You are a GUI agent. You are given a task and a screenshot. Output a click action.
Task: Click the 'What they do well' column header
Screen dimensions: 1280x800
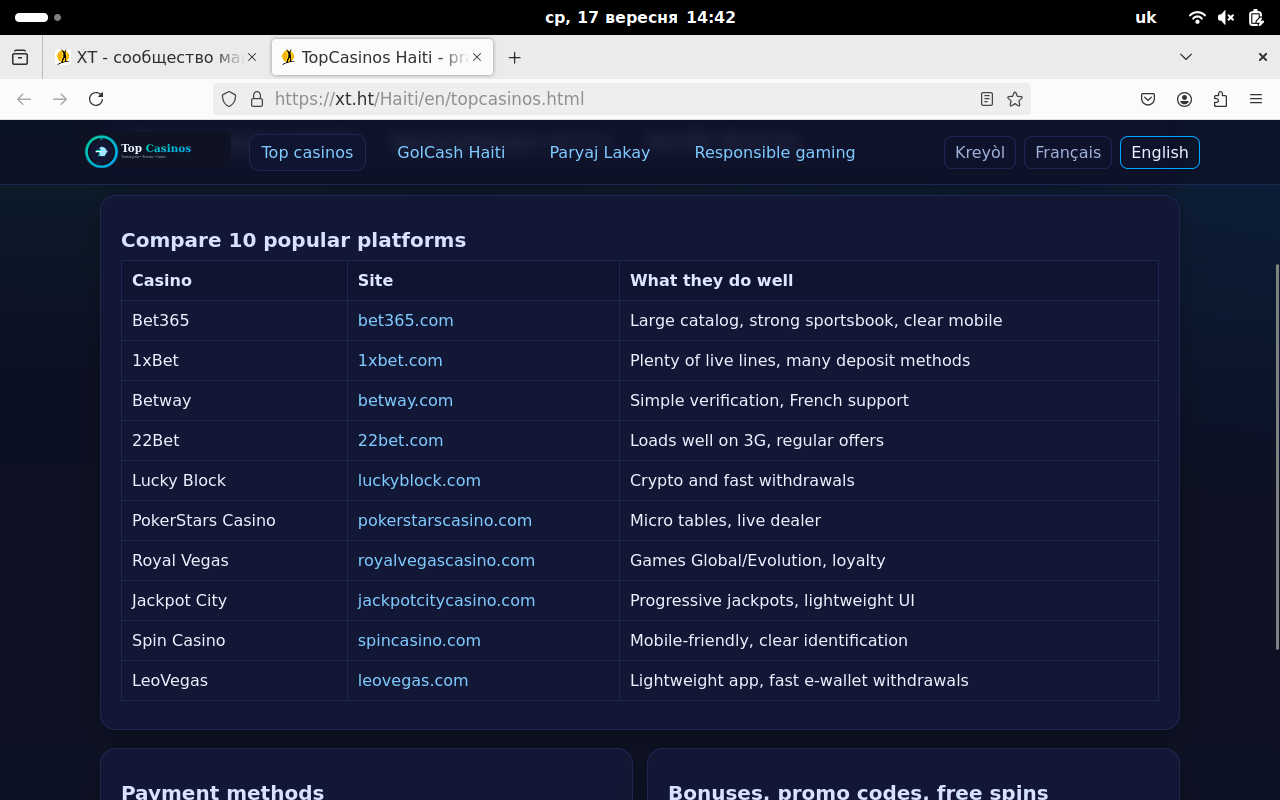point(889,280)
